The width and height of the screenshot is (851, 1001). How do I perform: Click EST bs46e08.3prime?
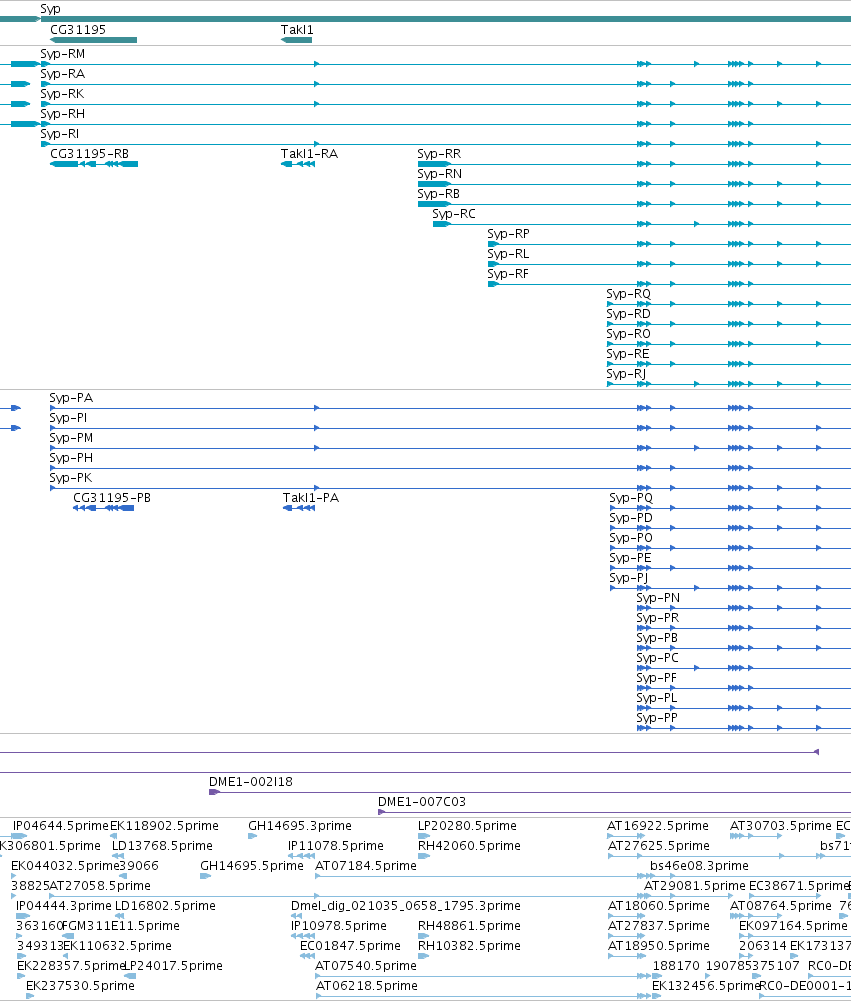699,866
